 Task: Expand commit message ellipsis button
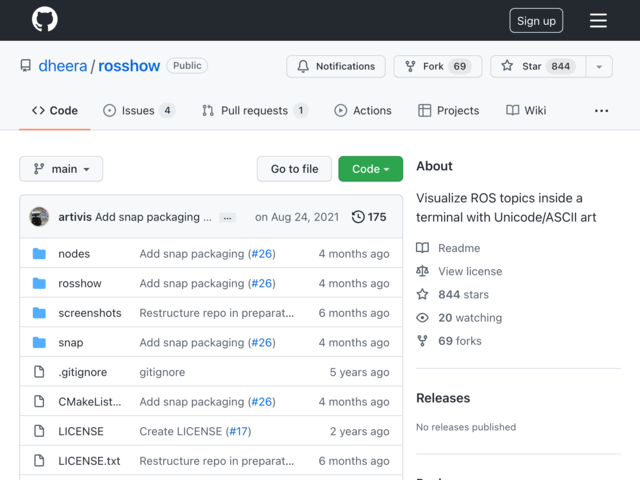click(227, 218)
